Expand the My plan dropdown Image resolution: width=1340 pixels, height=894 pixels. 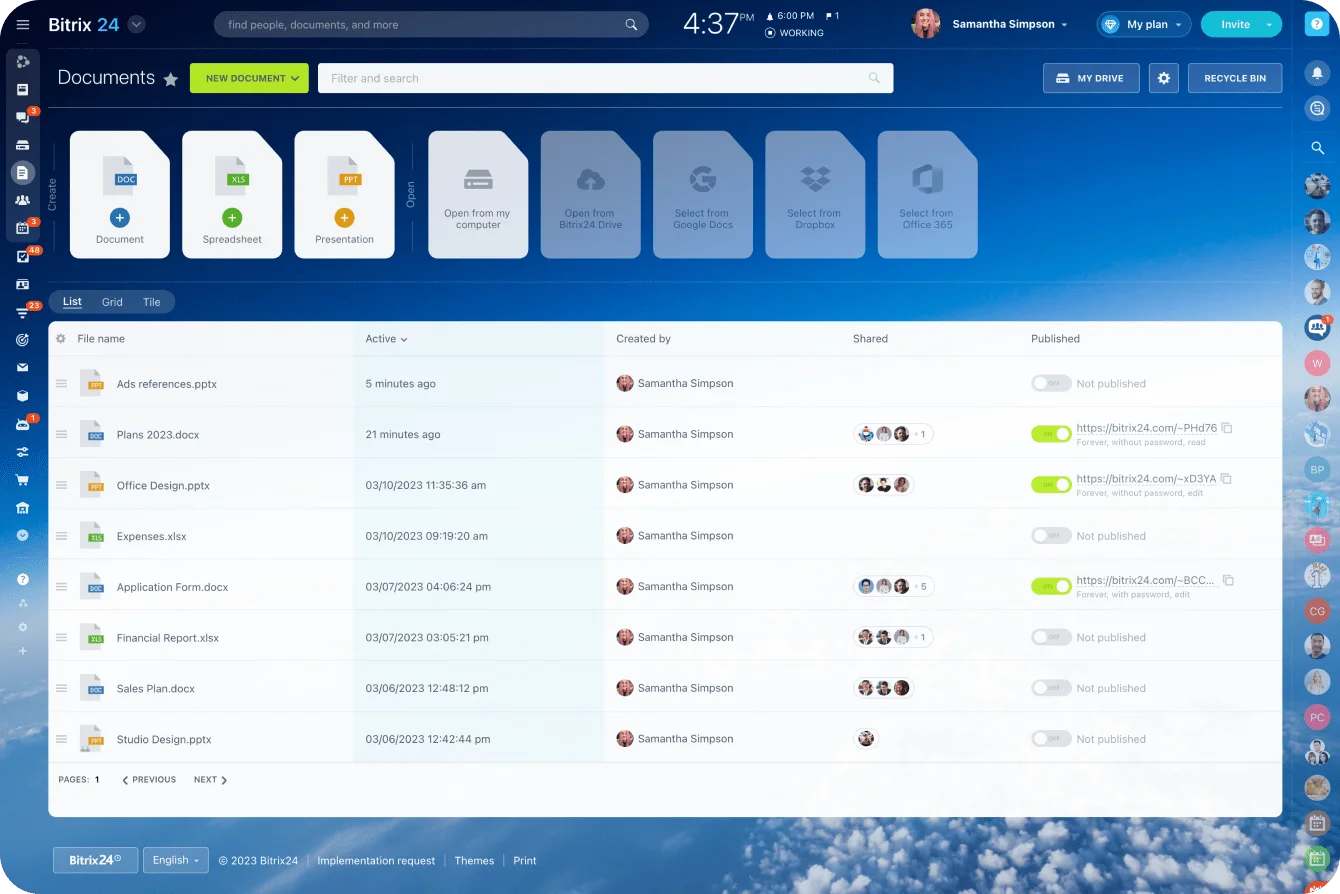[x=1178, y=25]
